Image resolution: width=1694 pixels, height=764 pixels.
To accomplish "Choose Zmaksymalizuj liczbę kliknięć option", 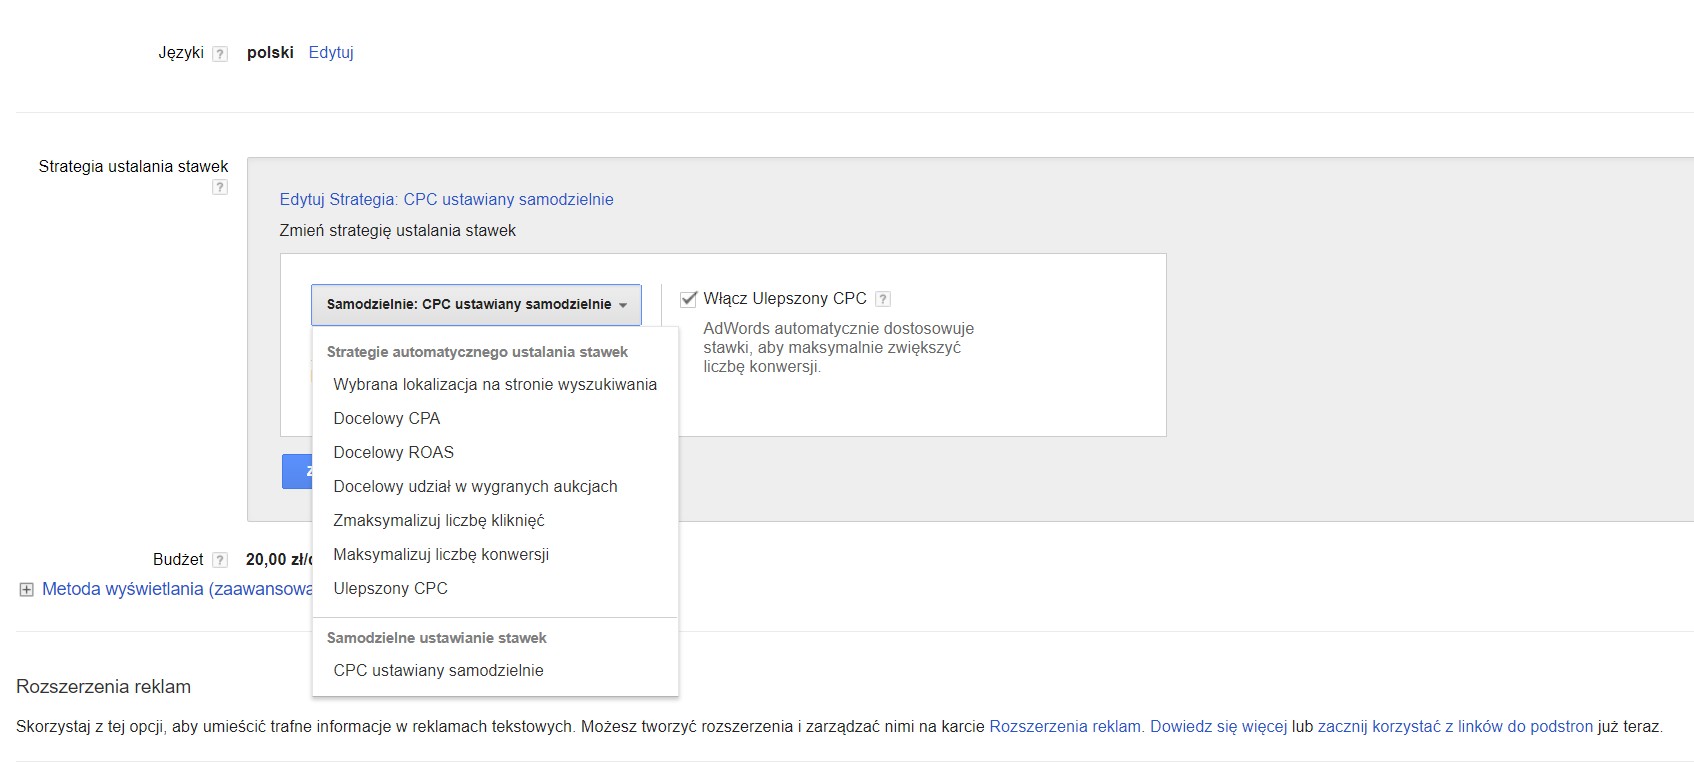I will [x=438, y=521].
